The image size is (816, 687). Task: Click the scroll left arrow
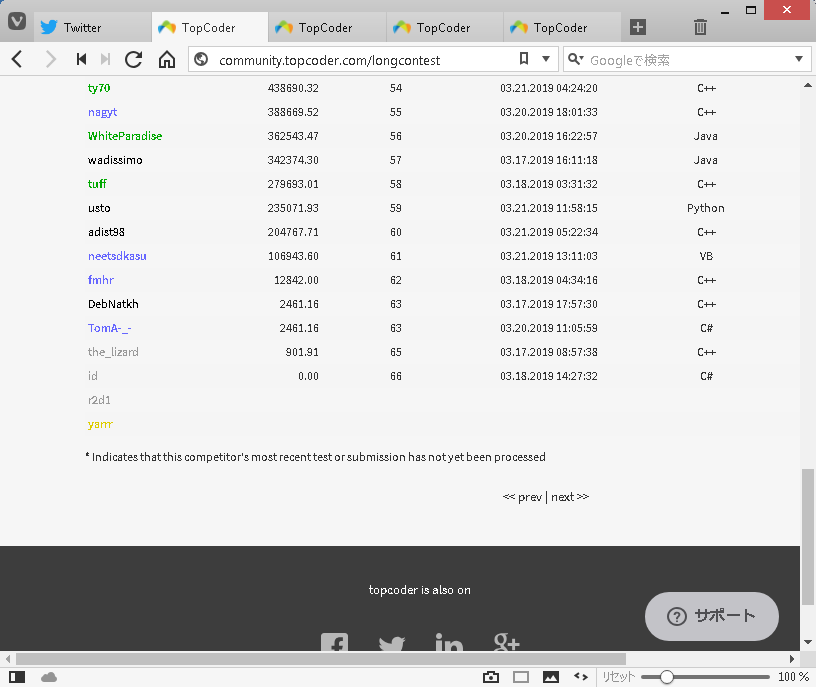click(x=8, y=659)
